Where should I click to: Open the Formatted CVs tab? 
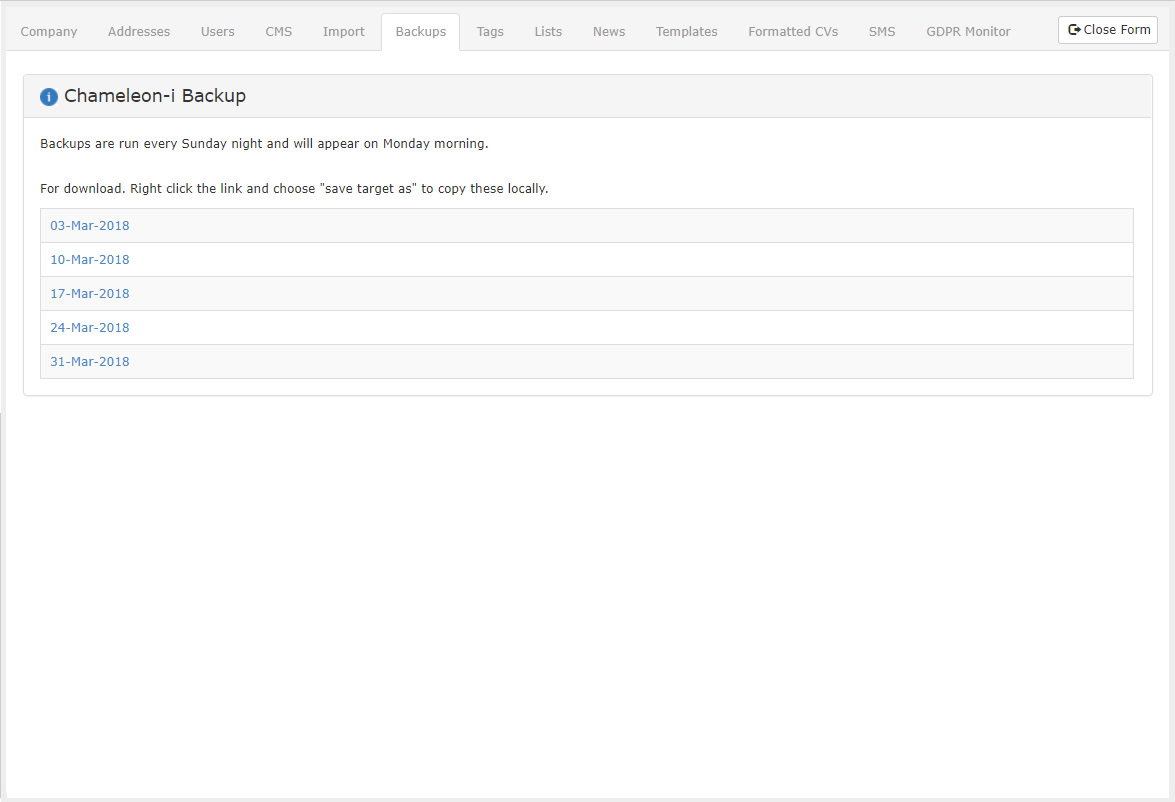(x=793, y=31)
